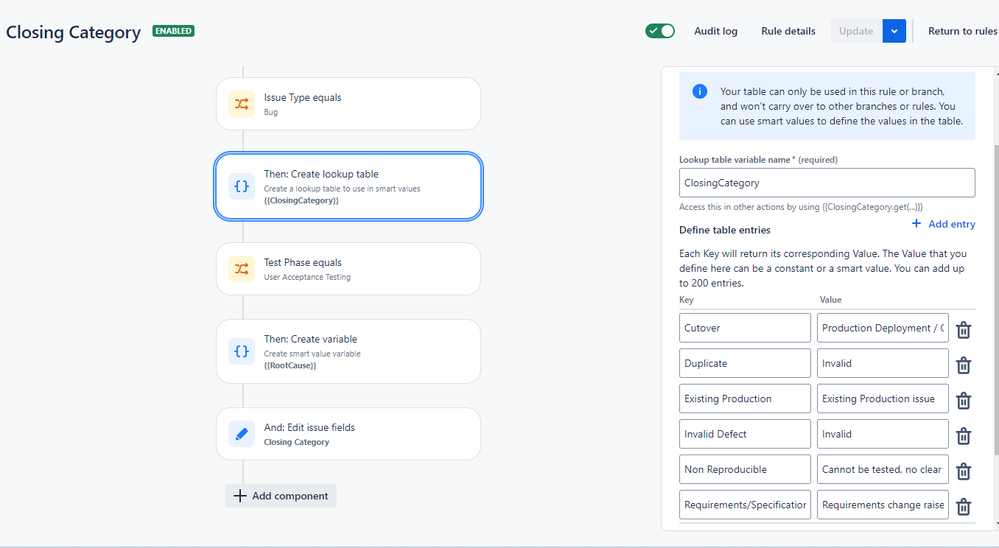Toggle the rule enabled switch off
Image resolution: width=999 pixels, height=548 pixels.
tap(660, 31)
